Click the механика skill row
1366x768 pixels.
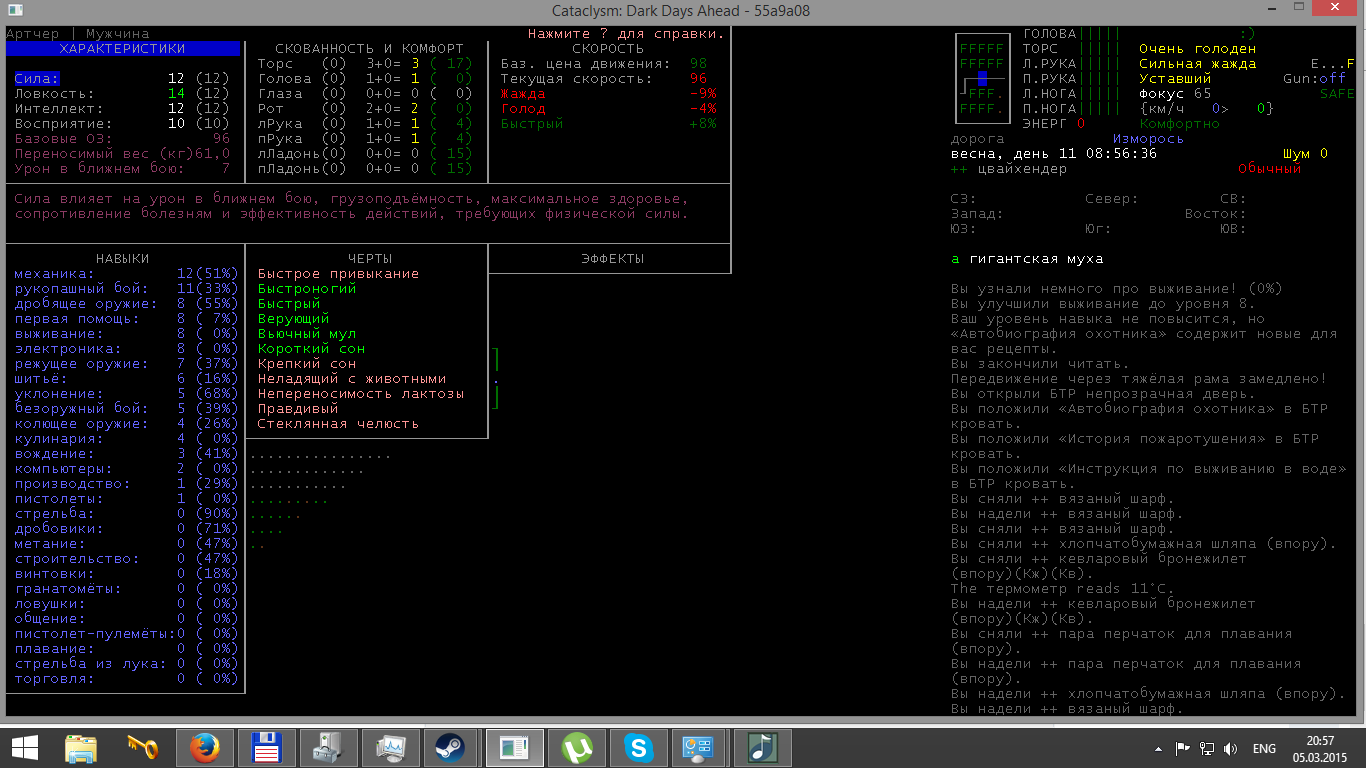click(126, 273)
